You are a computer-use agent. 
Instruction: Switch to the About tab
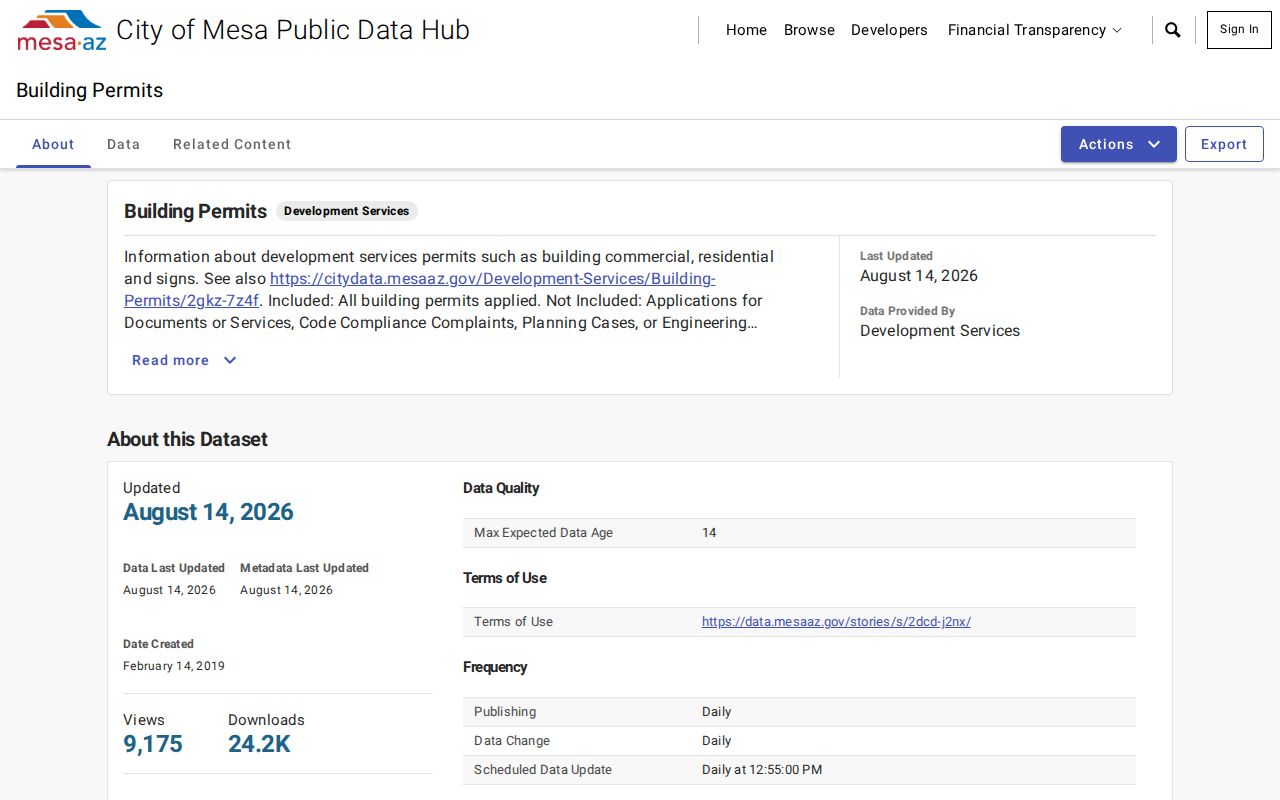point(53,144)
